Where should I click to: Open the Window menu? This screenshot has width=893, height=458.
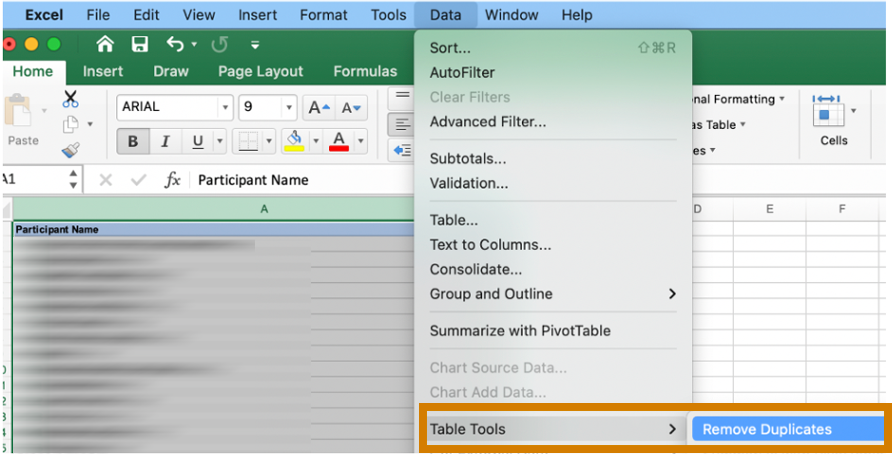coord(511,15)
